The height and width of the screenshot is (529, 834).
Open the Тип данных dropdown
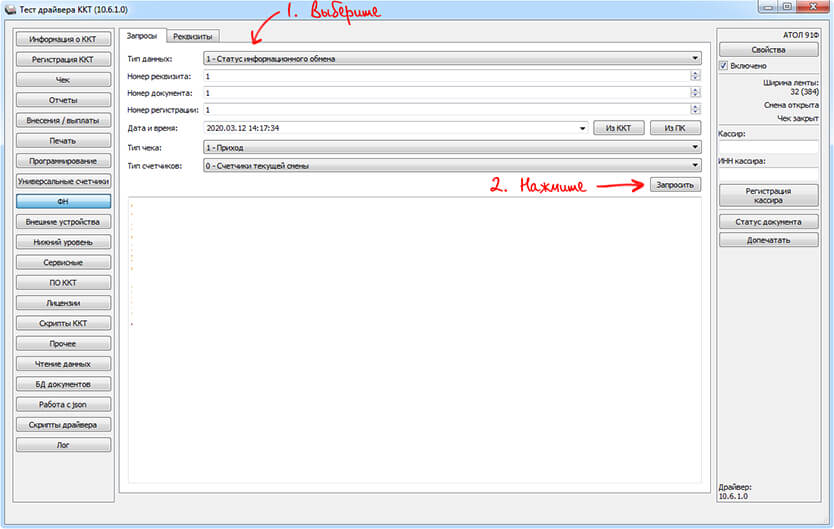[x=694, y=59]
